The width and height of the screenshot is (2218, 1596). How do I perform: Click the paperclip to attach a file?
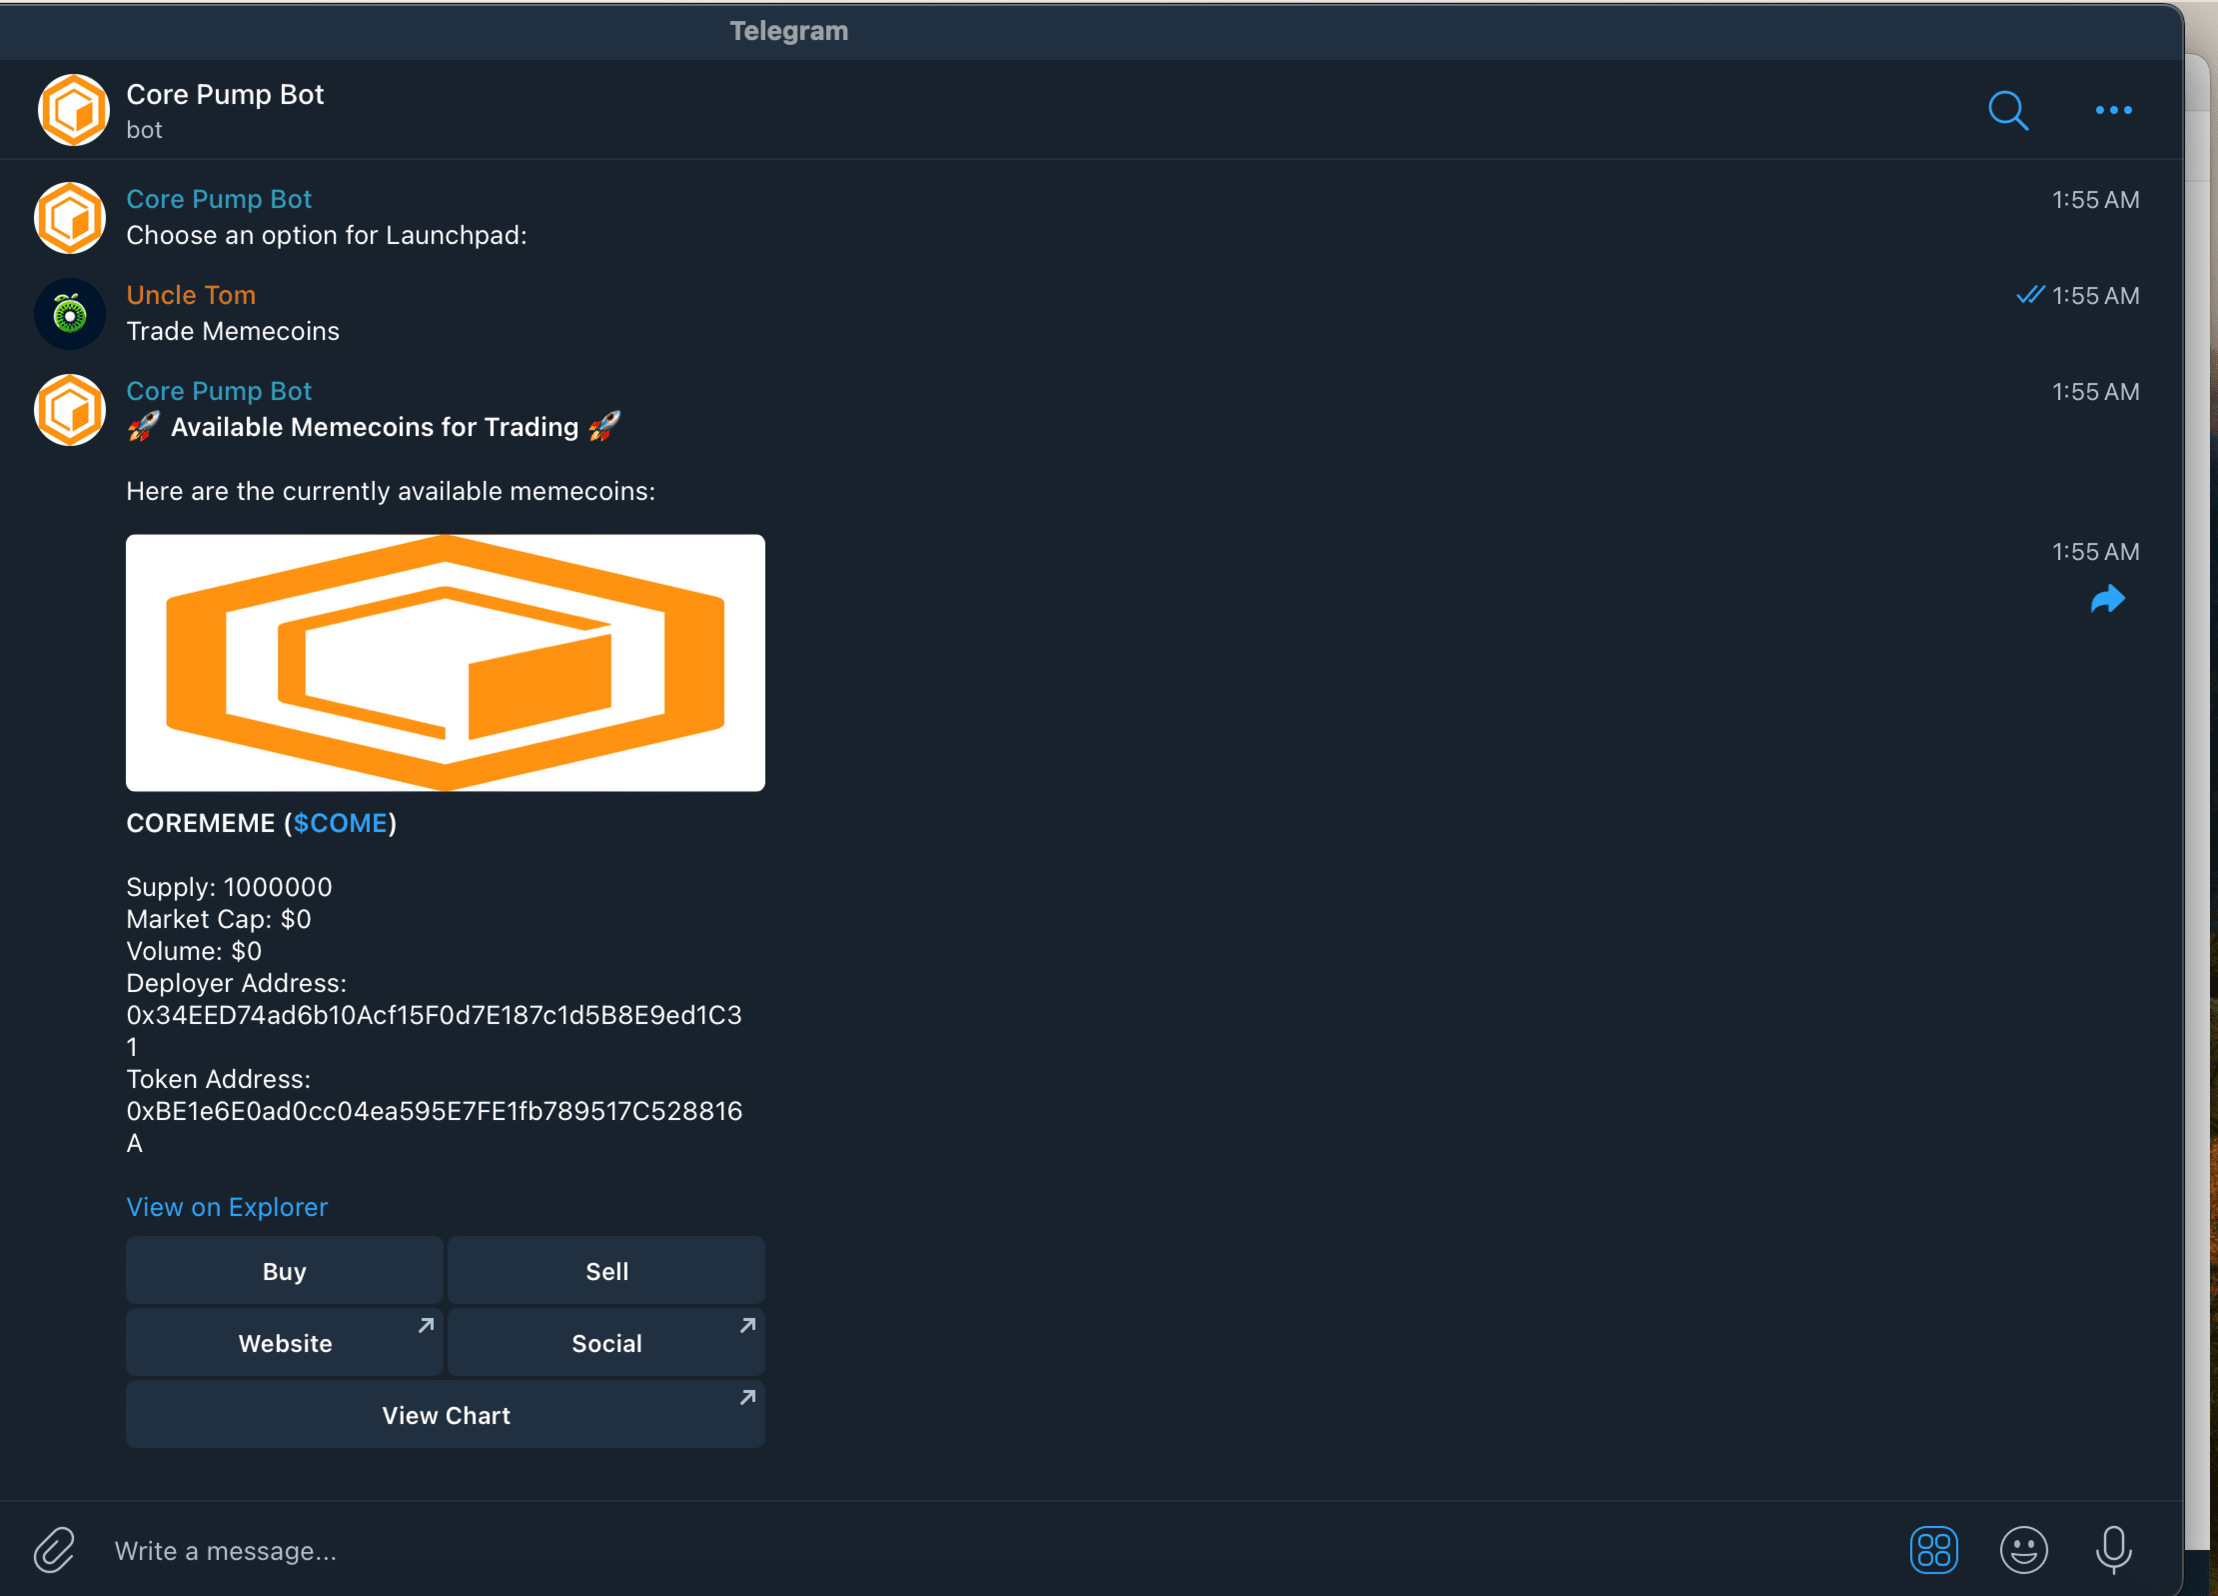click(x=55, y=1549)
